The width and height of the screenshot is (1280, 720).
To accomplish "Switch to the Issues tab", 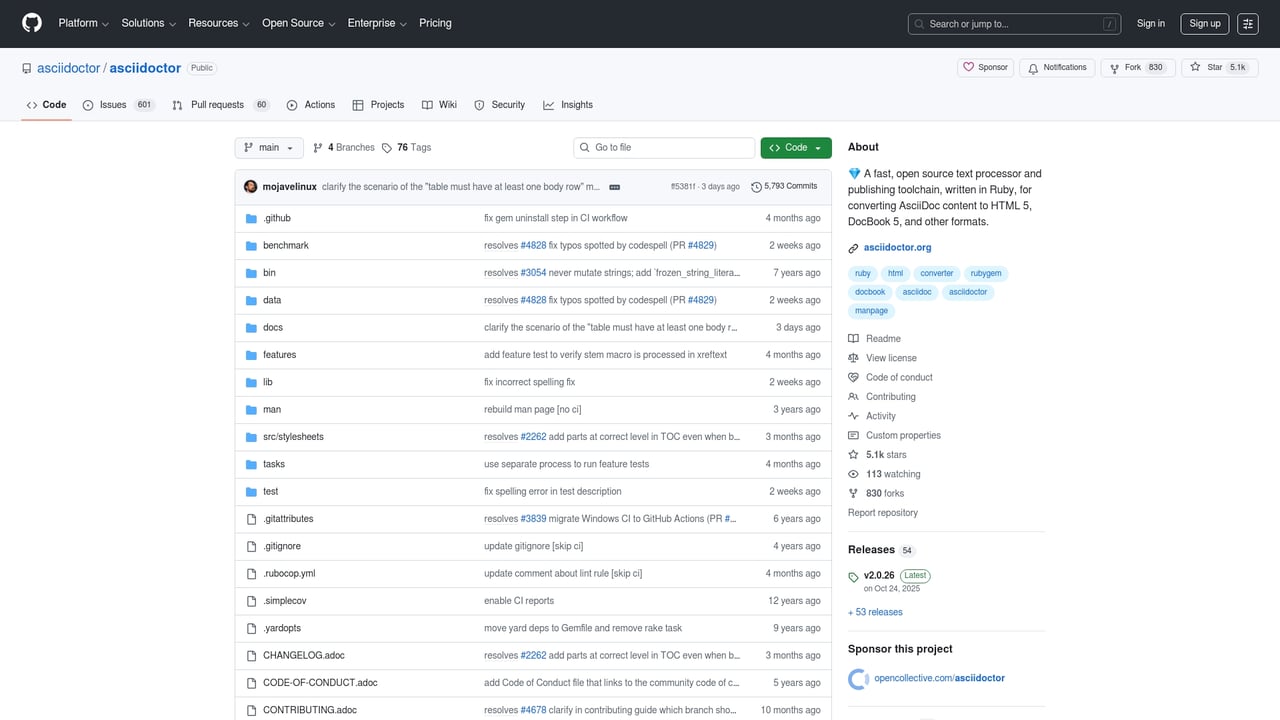I will (114, 104).
